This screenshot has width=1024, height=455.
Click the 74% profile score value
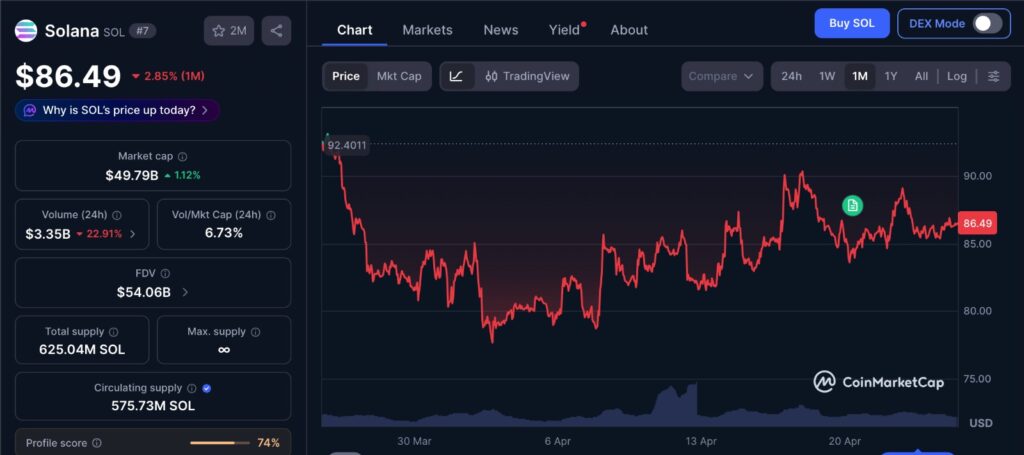pos(268,443)
